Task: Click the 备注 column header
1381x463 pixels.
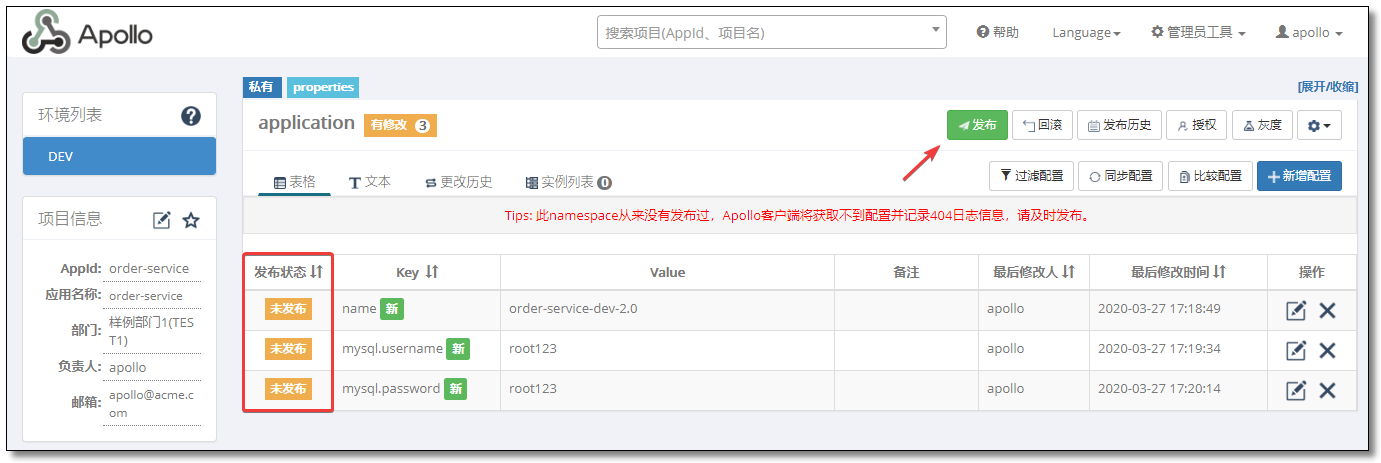Action: coord(906,272)
